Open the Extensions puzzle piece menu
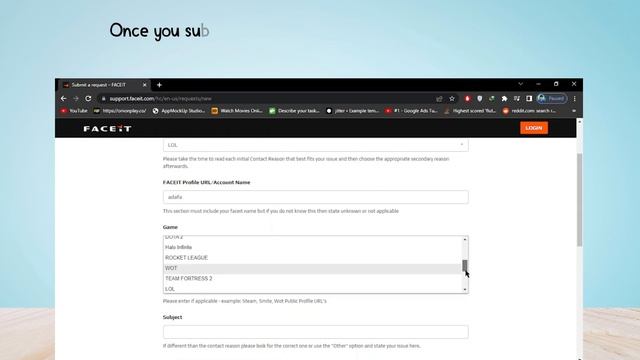 click(x=504, y=98)
